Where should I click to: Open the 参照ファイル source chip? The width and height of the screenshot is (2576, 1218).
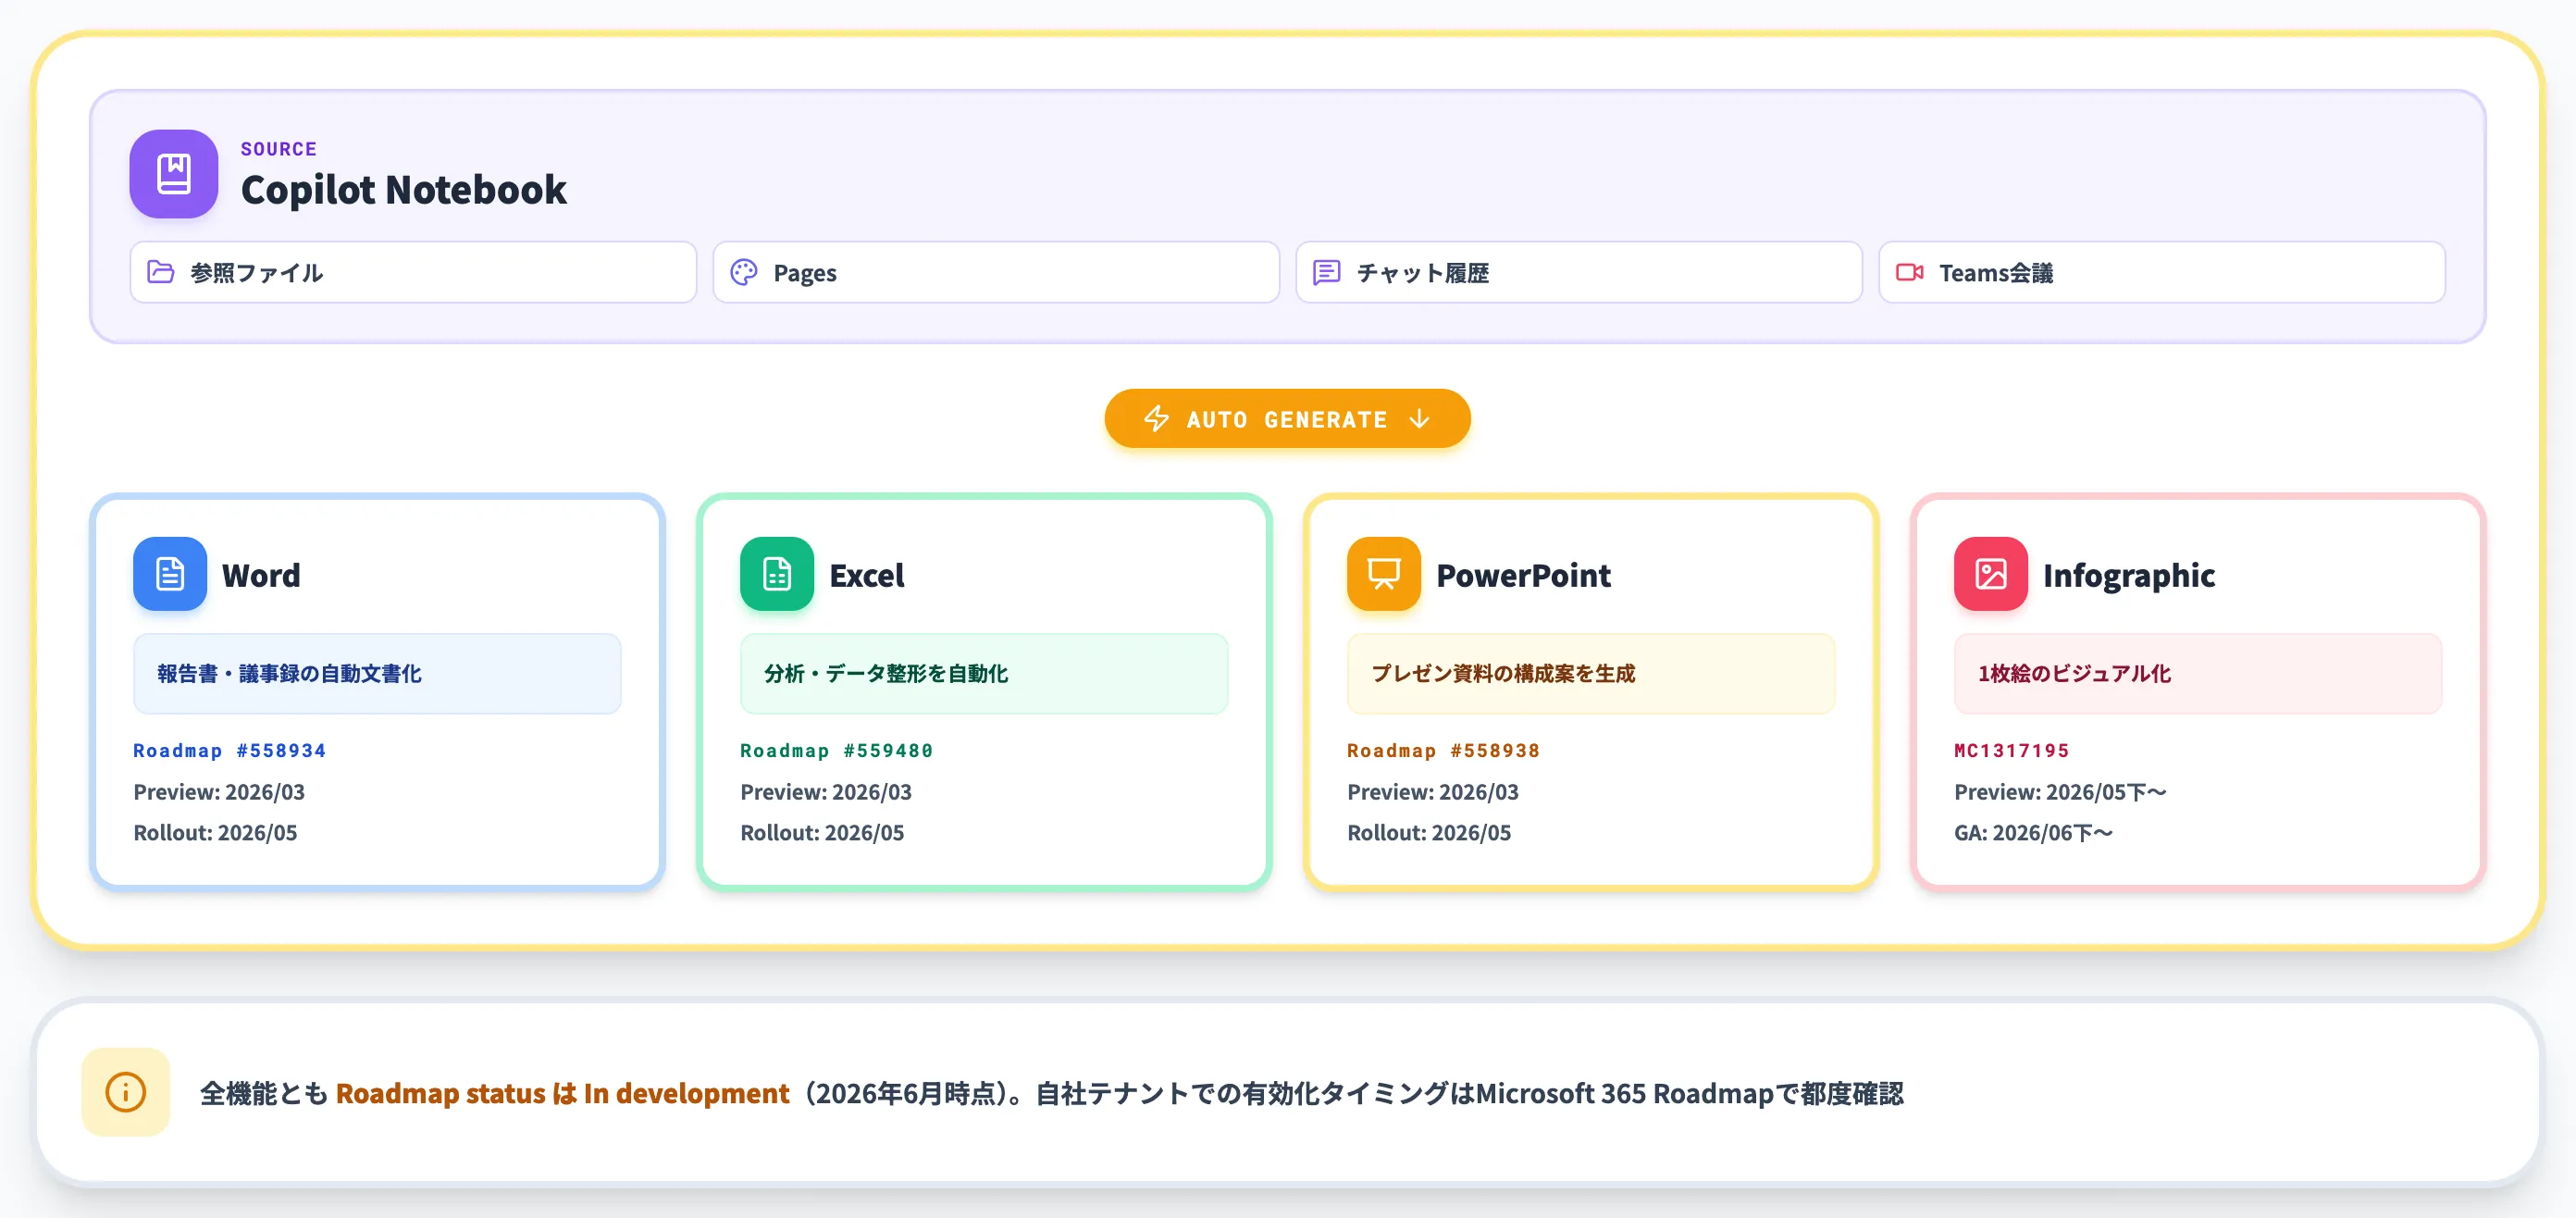pos(413,272)
